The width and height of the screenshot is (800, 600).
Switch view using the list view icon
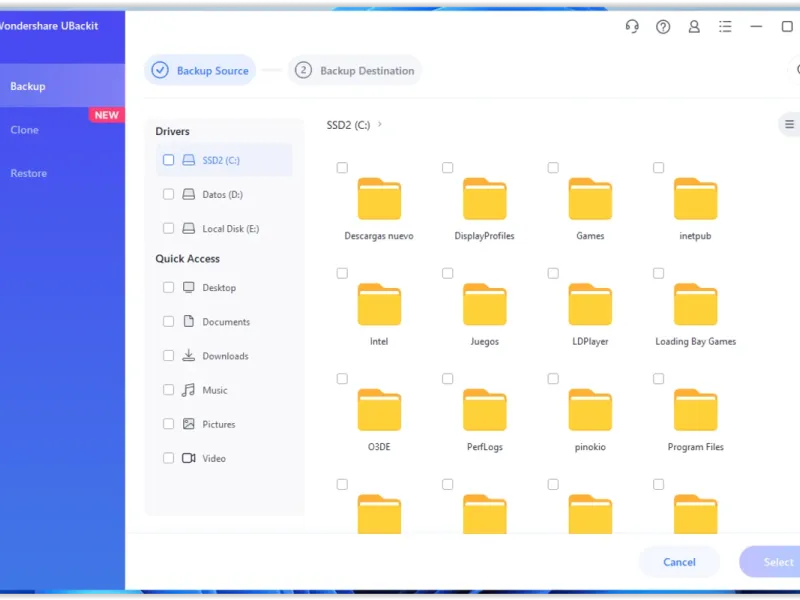pyautogui.click(x=789, y=124)
